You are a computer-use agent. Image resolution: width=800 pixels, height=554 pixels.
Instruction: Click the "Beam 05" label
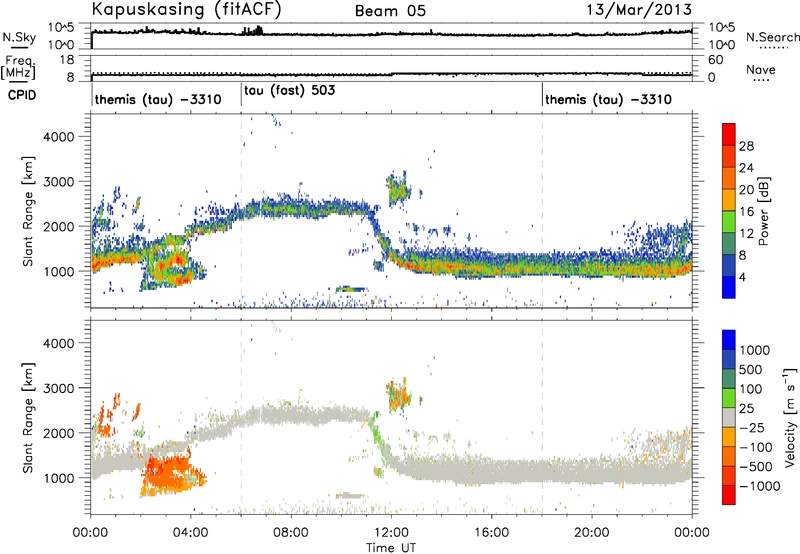point(390,11)
